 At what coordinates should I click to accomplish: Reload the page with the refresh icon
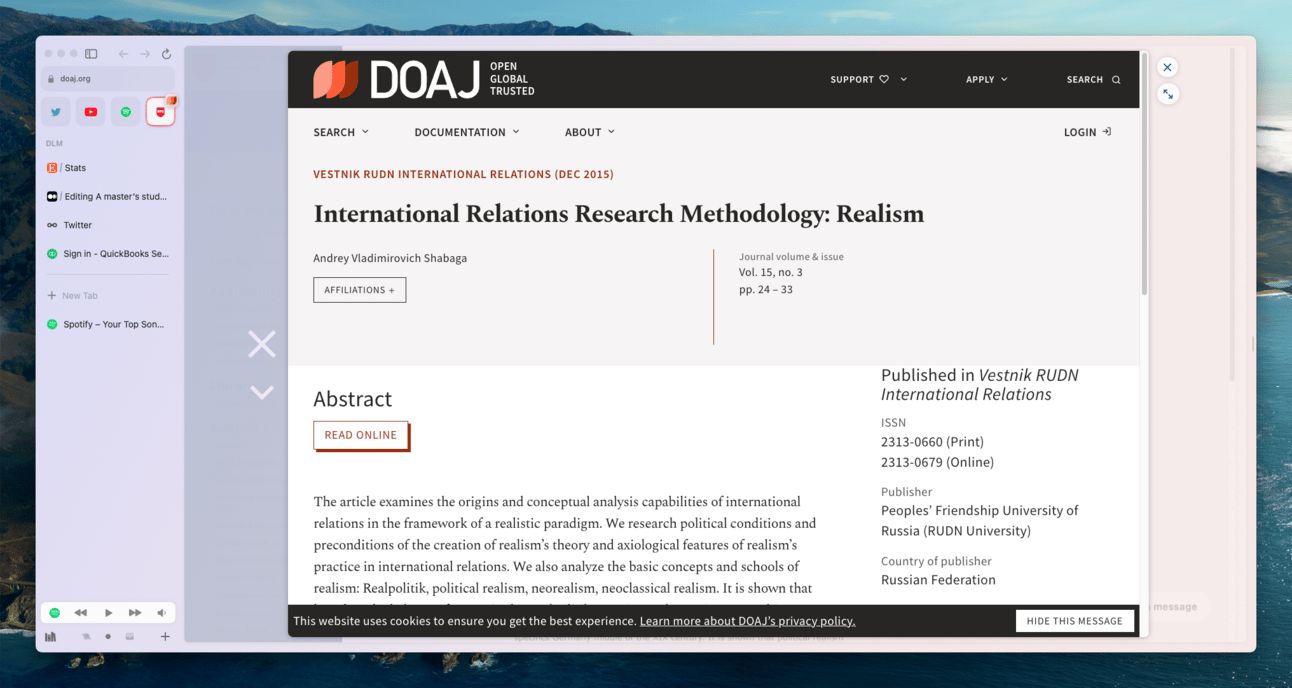tap(166, 54)
